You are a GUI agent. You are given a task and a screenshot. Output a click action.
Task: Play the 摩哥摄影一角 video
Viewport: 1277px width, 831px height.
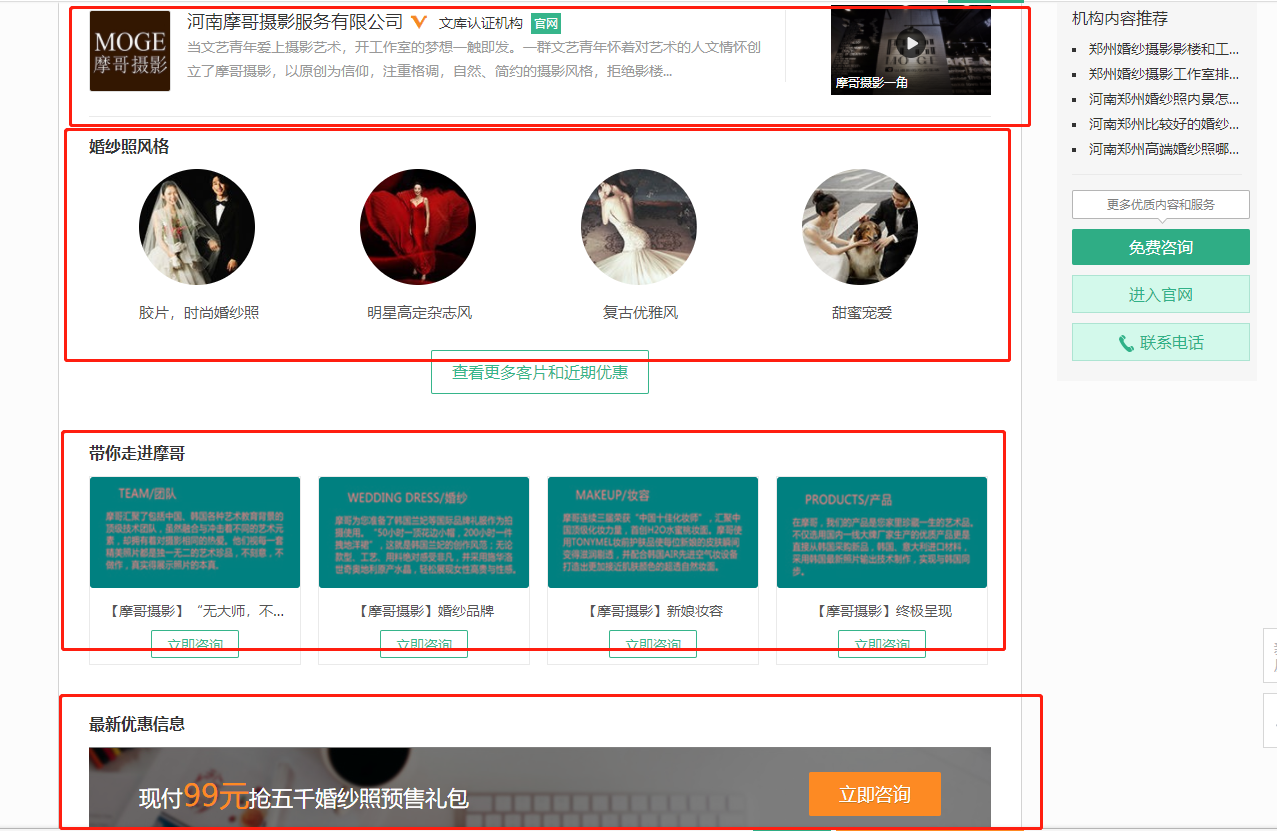click(x=910, y=43)
